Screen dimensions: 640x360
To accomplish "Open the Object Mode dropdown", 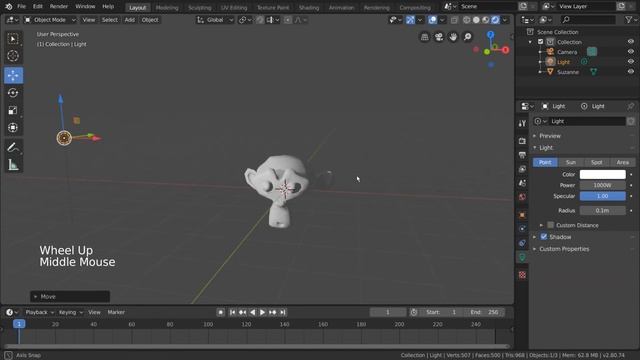I will point(50,20).
